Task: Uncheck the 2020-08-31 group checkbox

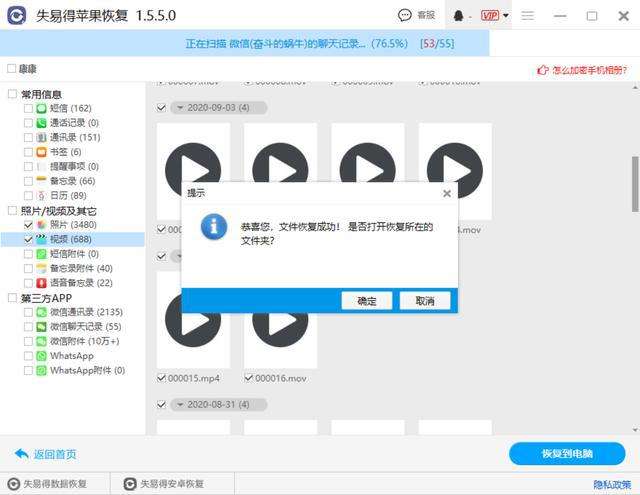Action: (161, 404)
